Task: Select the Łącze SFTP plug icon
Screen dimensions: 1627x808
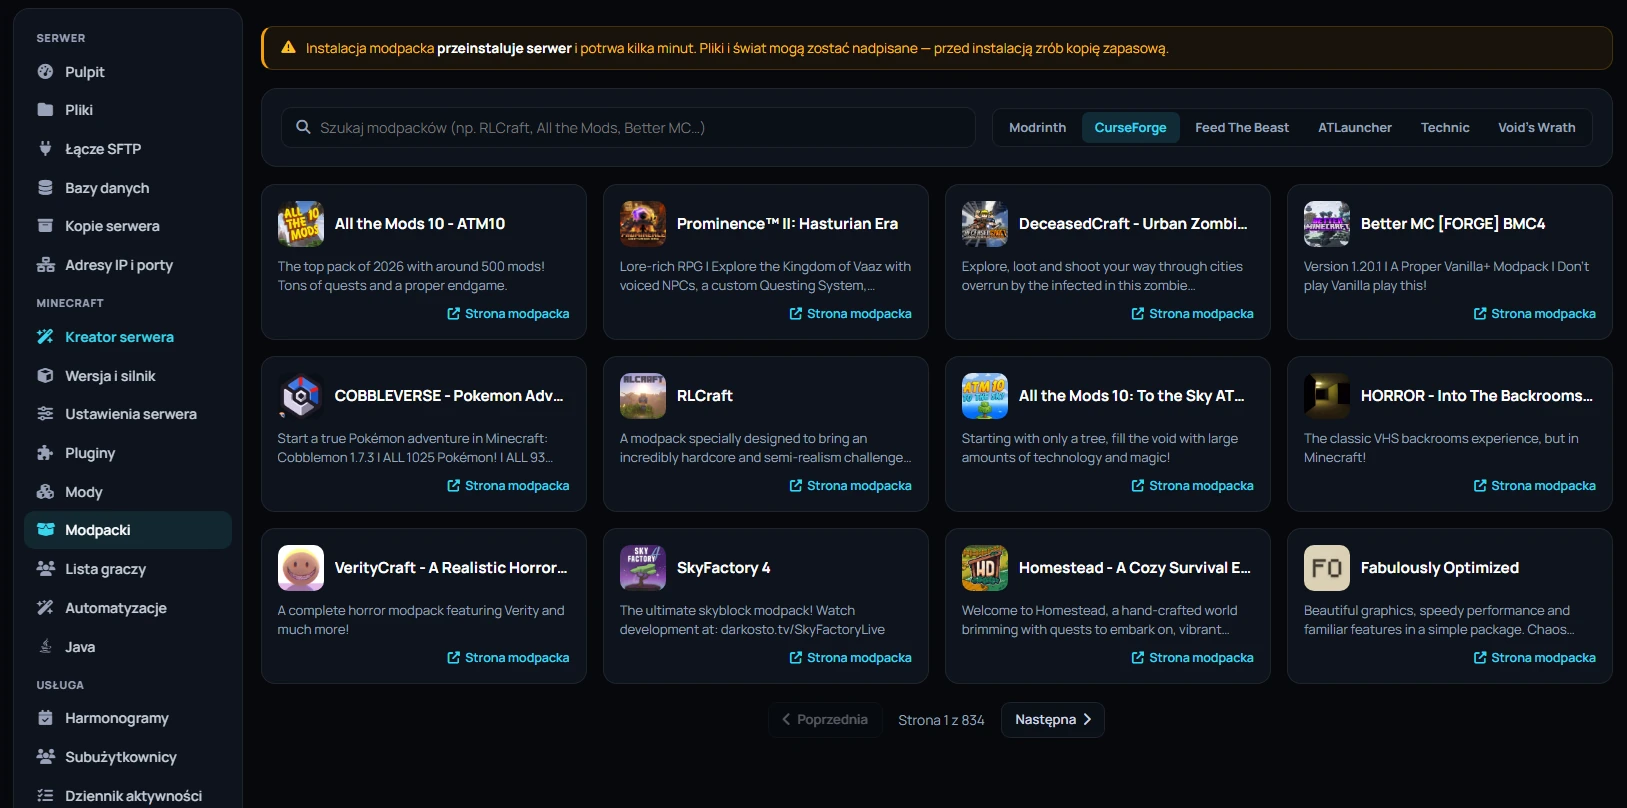Action: [45, 149]
